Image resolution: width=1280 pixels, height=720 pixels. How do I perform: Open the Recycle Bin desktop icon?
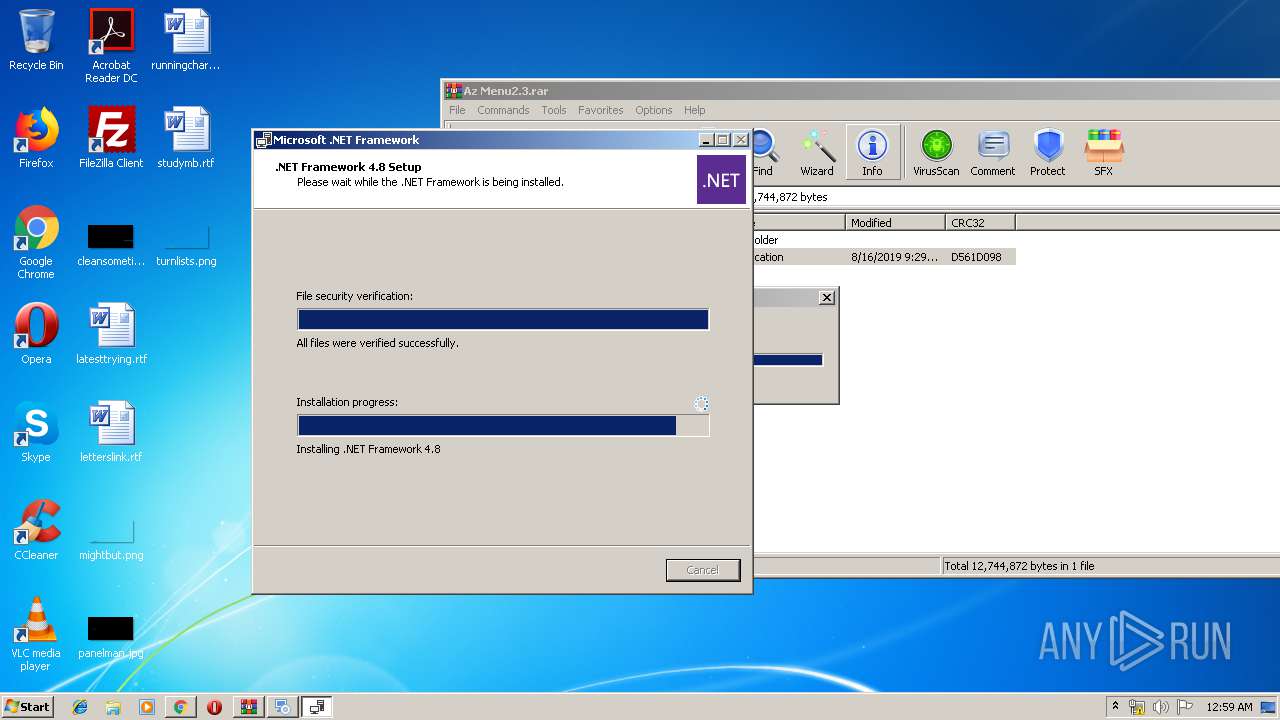tap(36, 40)
